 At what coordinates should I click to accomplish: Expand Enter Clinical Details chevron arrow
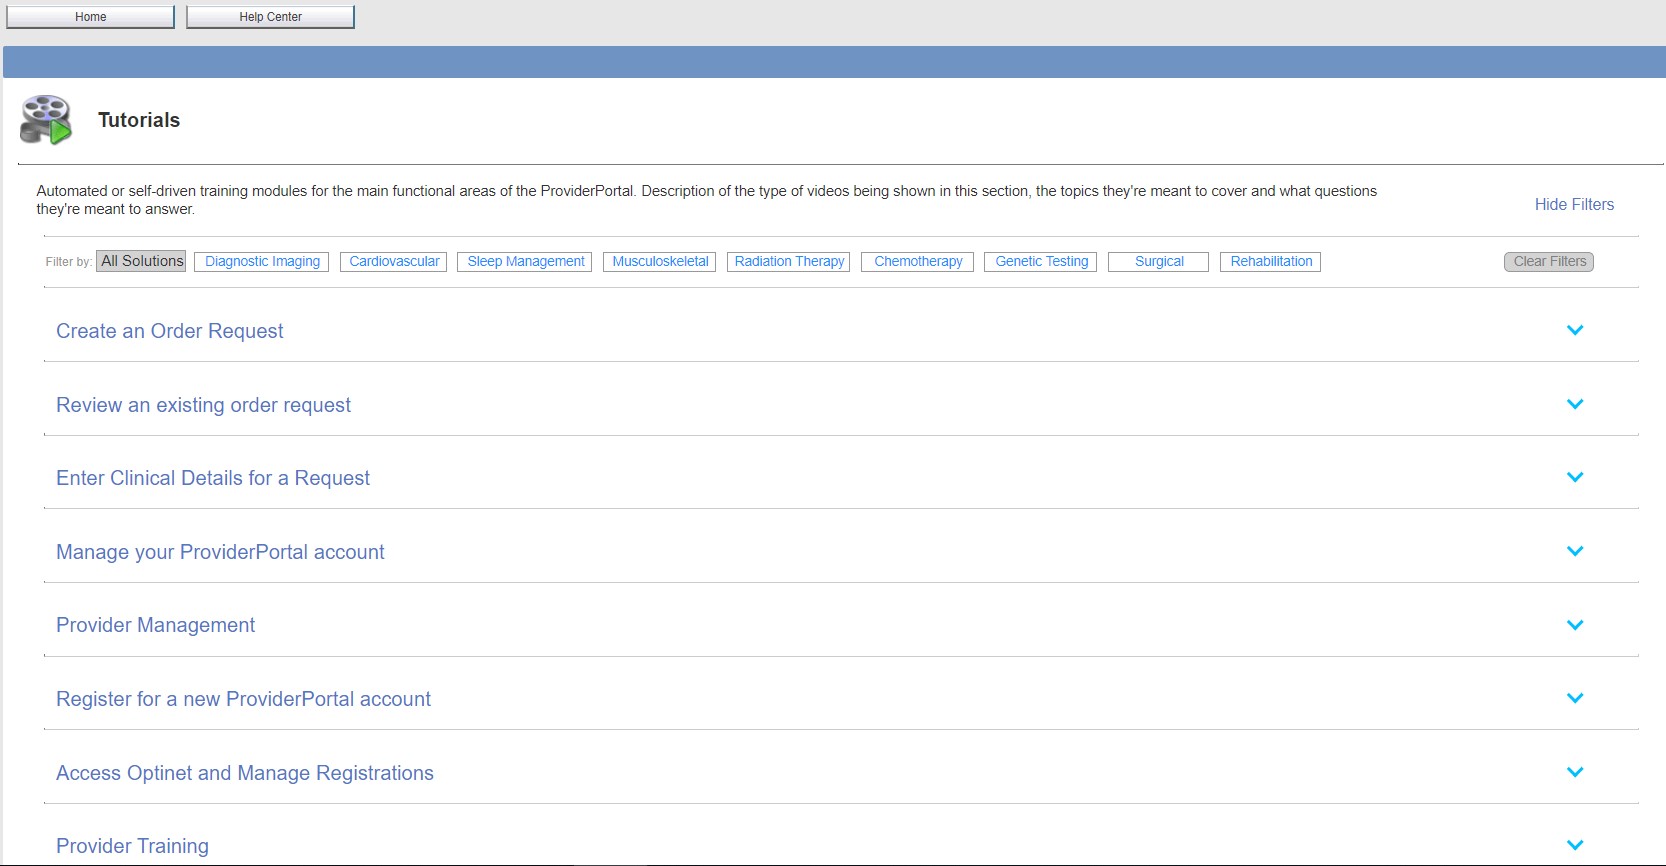coord(1575,478)
